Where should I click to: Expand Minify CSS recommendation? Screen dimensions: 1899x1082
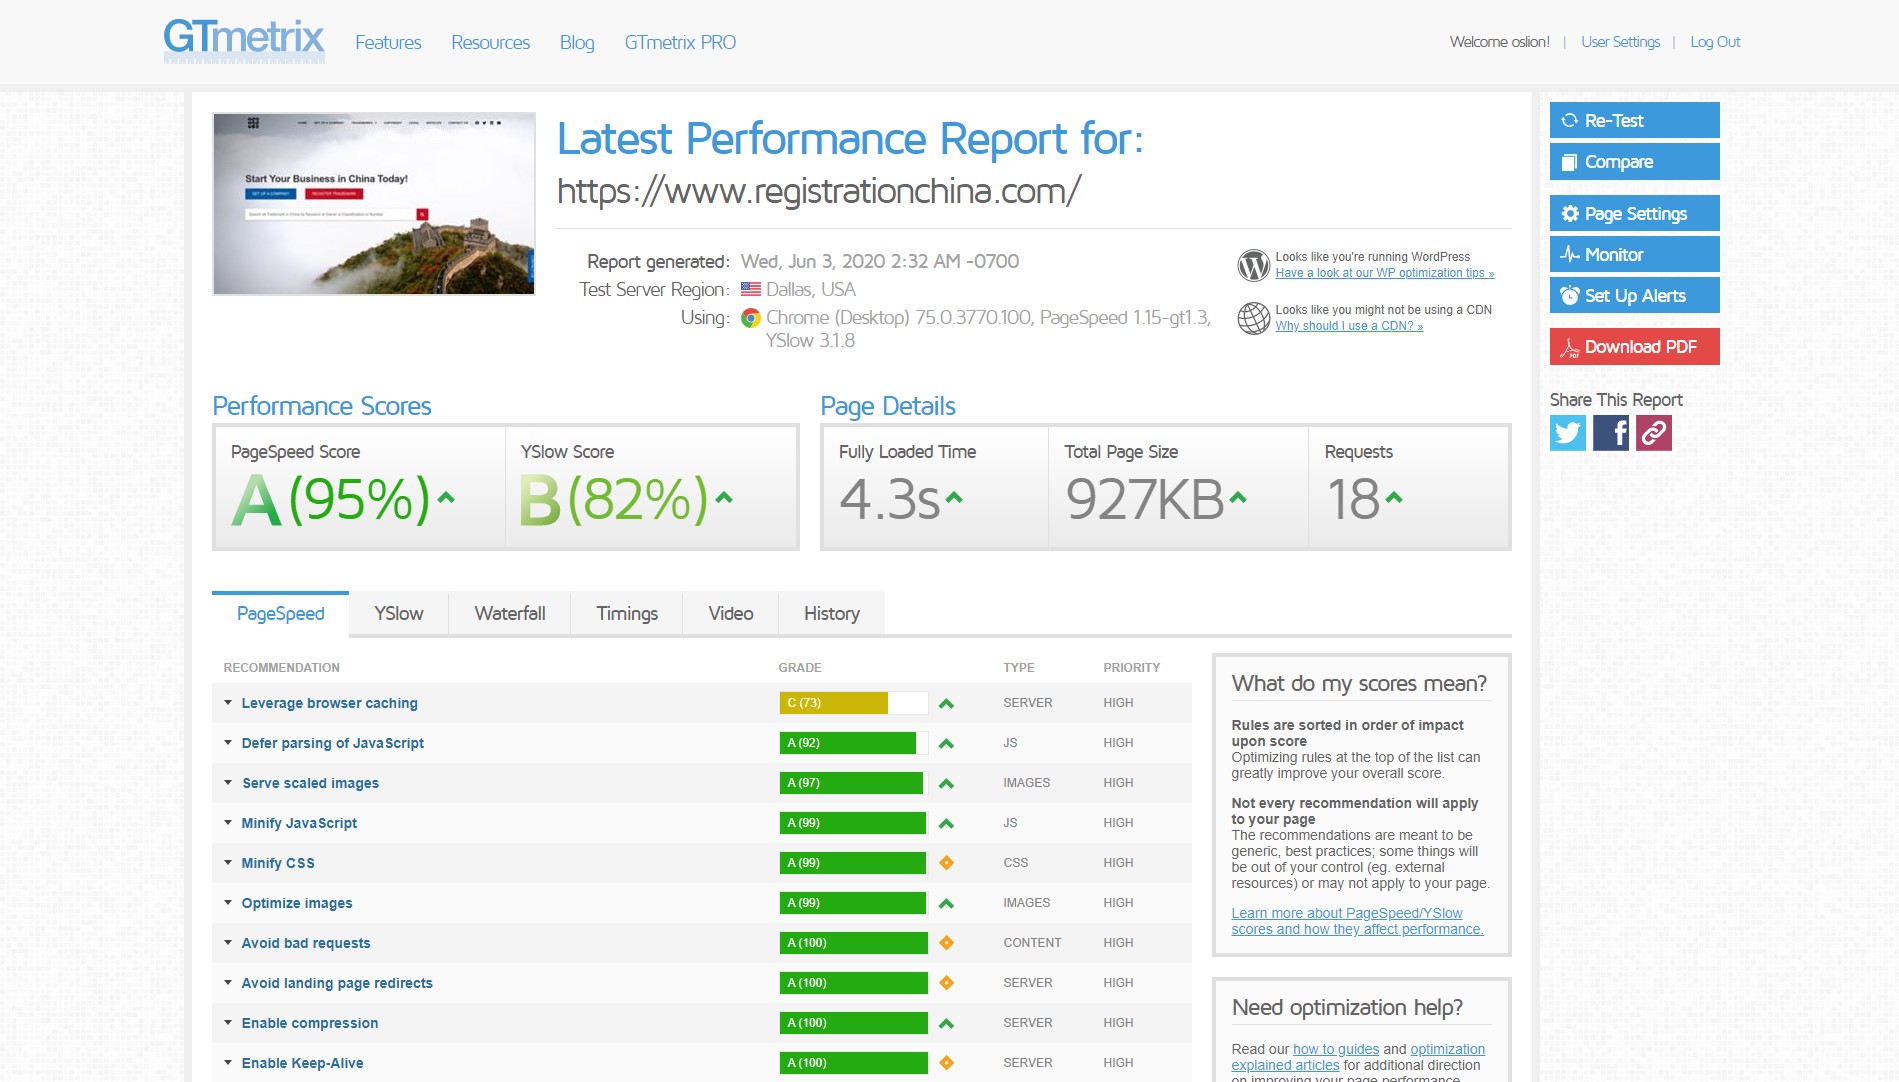tap(278, 863)
